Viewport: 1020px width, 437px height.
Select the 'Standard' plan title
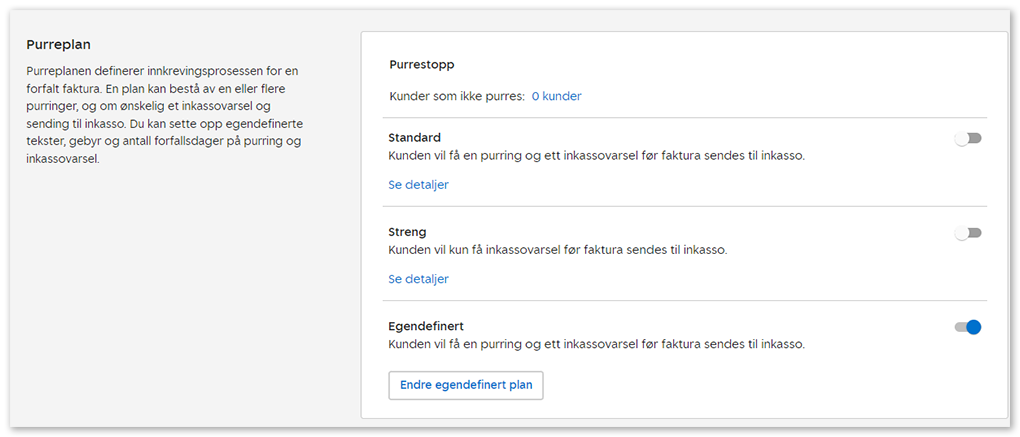[414, 138]
